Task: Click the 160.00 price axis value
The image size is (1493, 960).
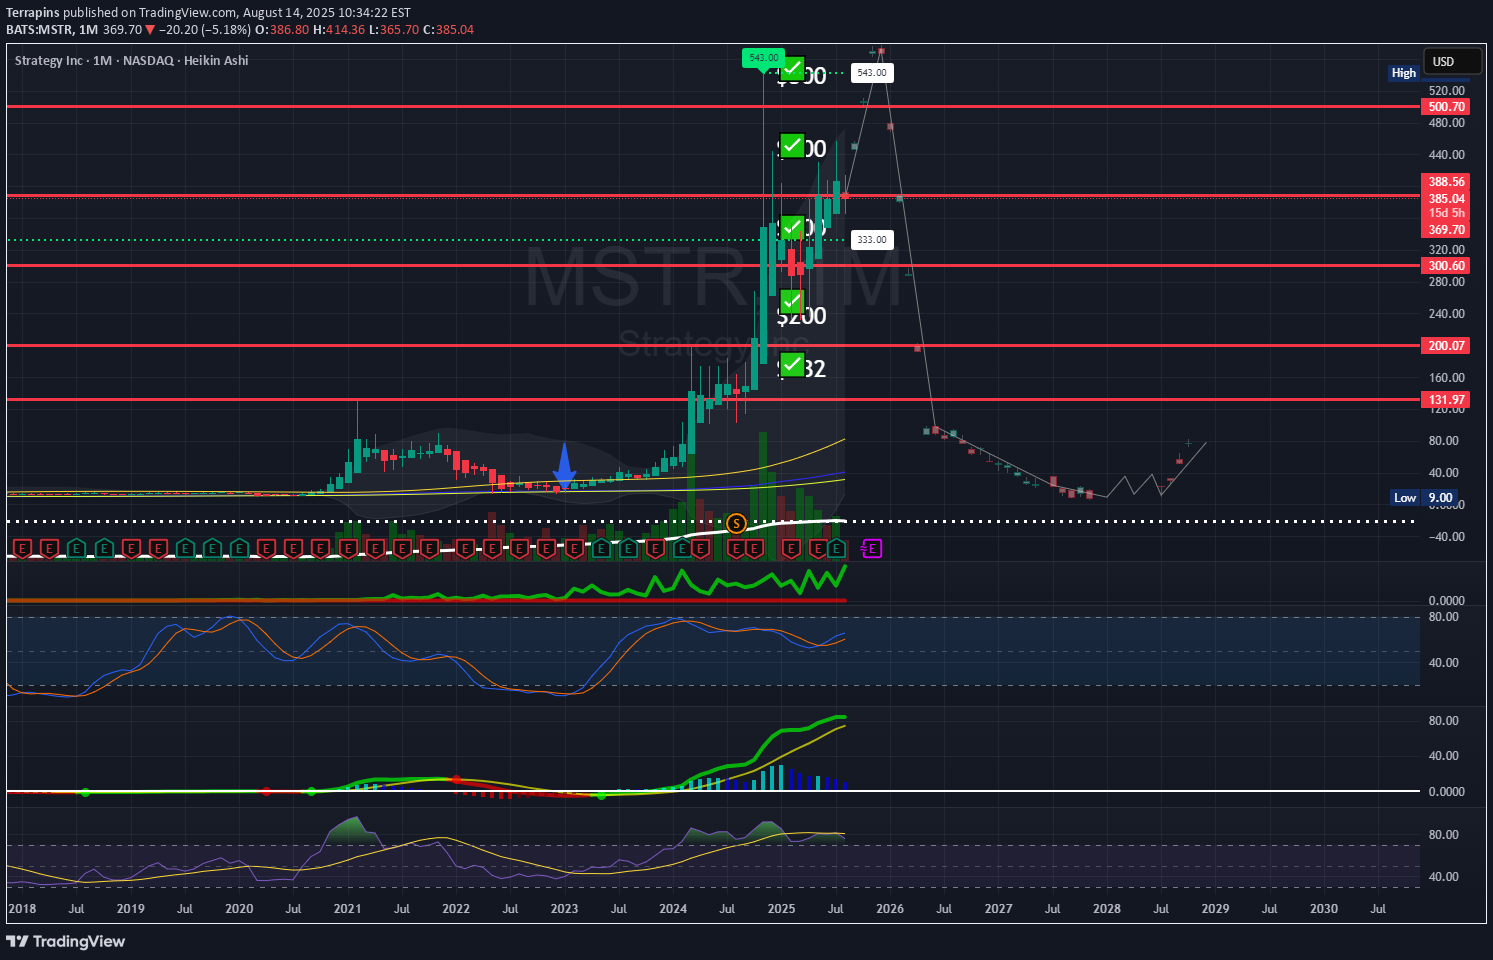Action: point(1447,378)
